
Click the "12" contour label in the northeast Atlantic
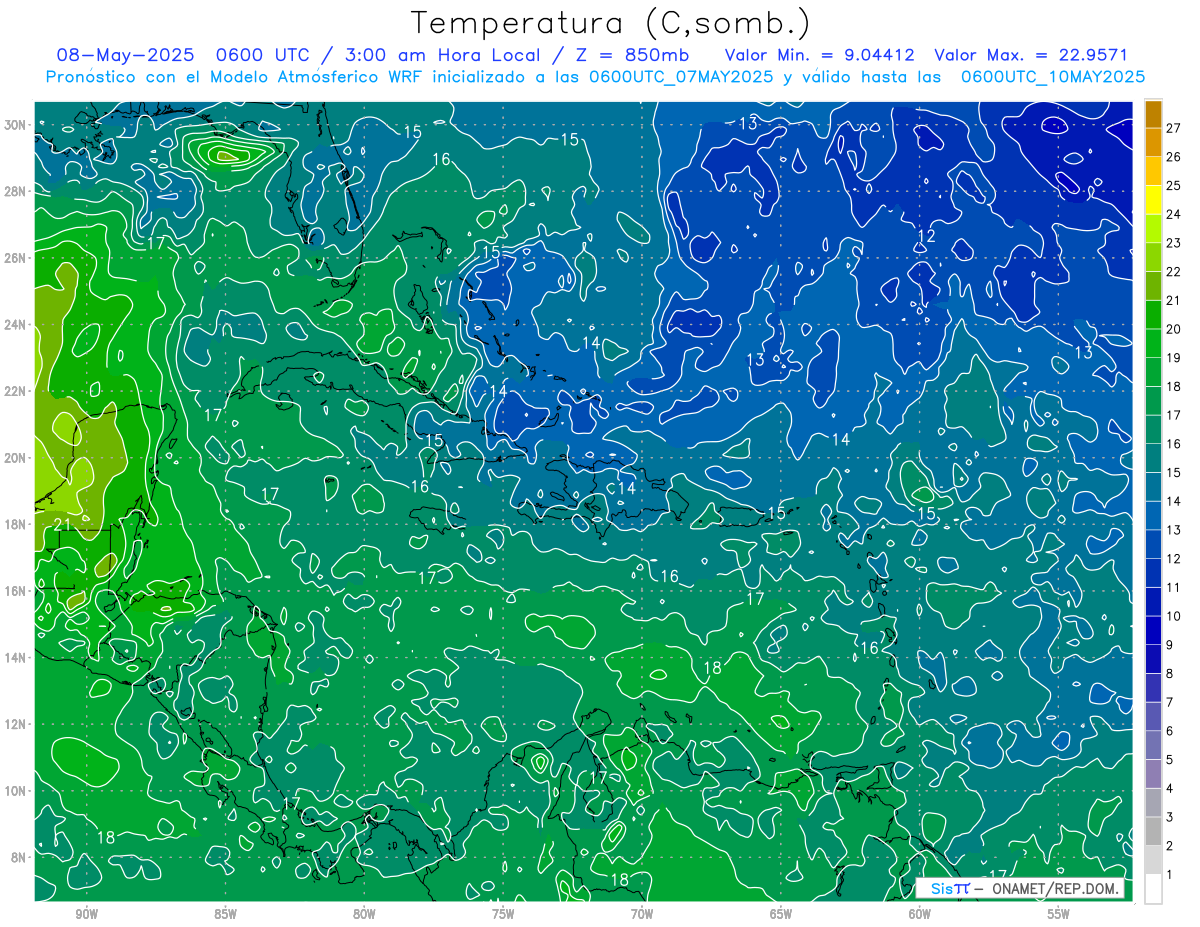(926, 236)
